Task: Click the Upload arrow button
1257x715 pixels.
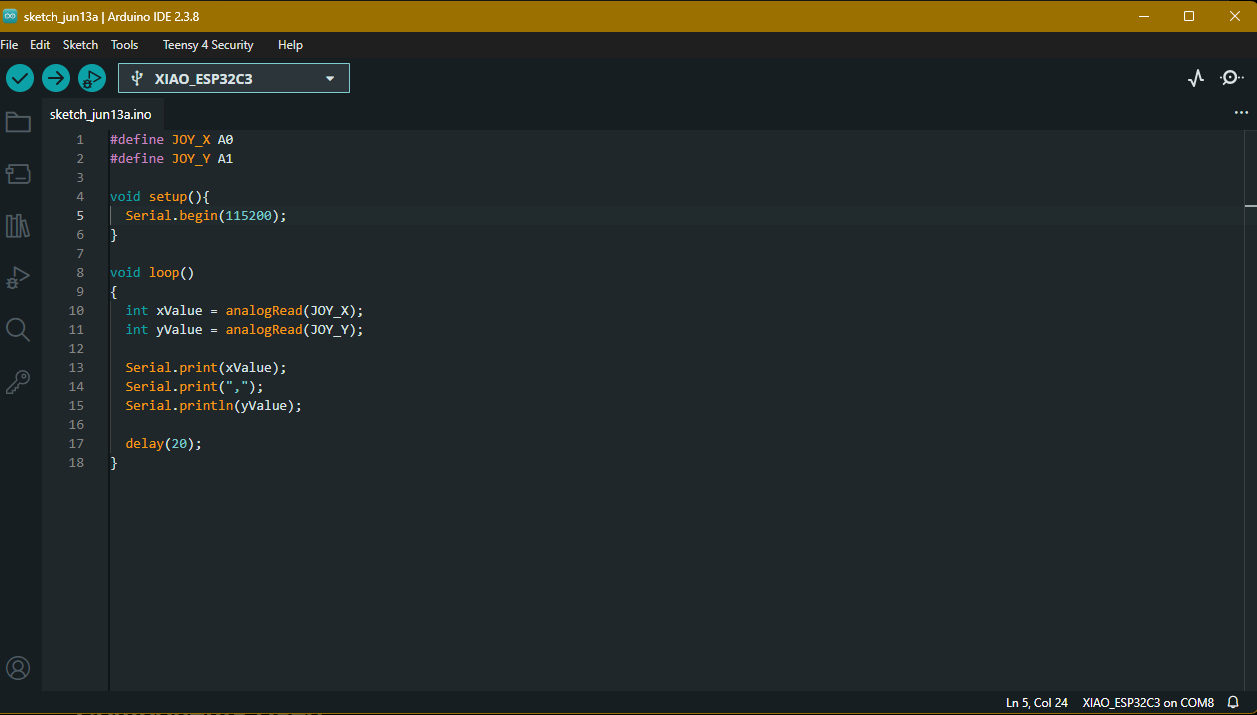Action: pos(56,78)
